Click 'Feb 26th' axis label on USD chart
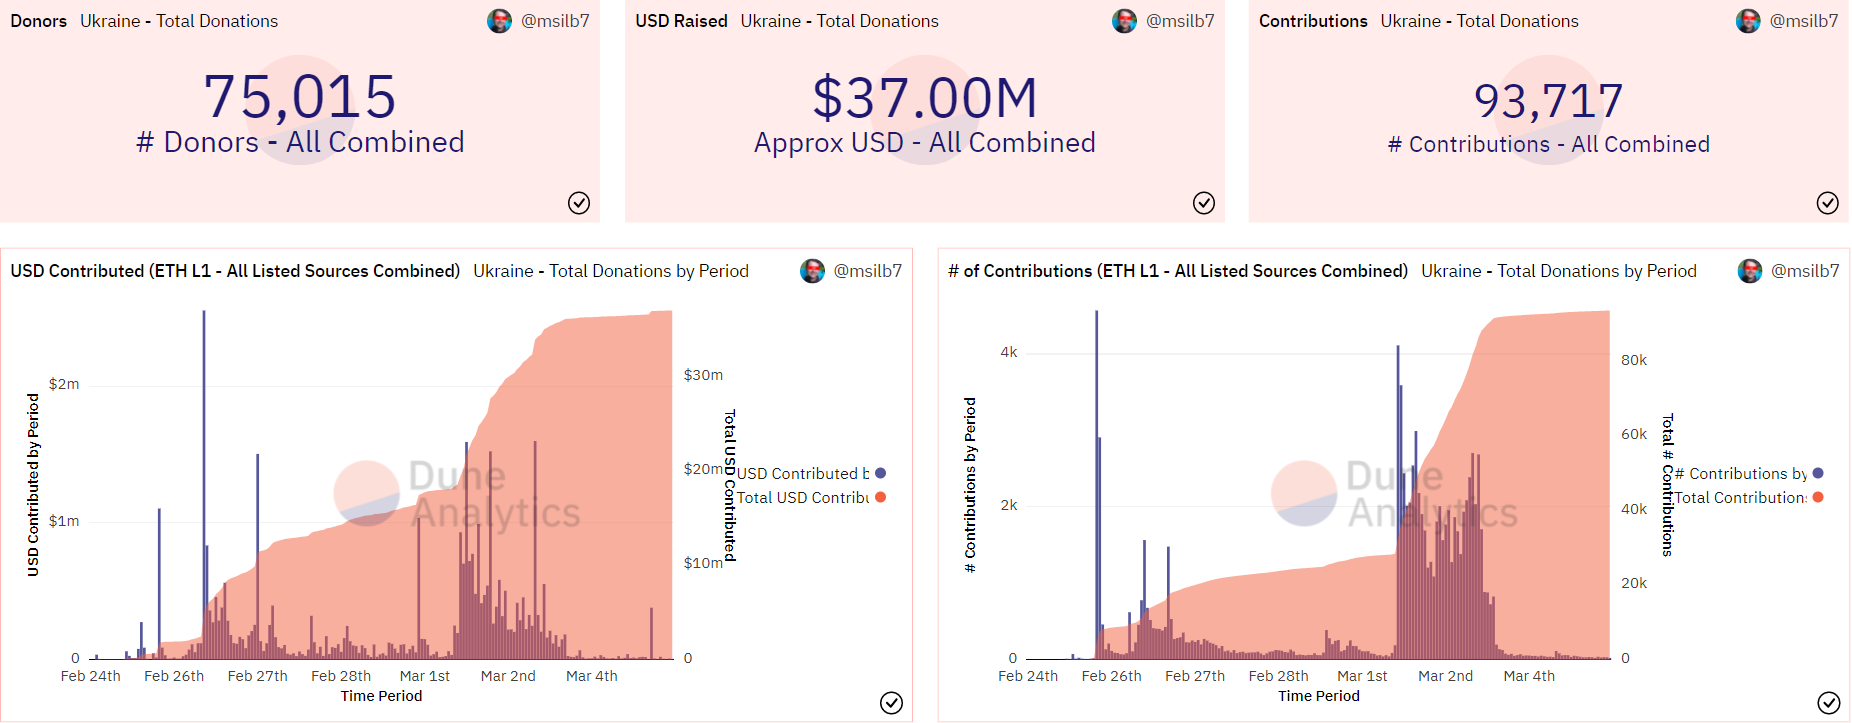 (x=174, y=676)
